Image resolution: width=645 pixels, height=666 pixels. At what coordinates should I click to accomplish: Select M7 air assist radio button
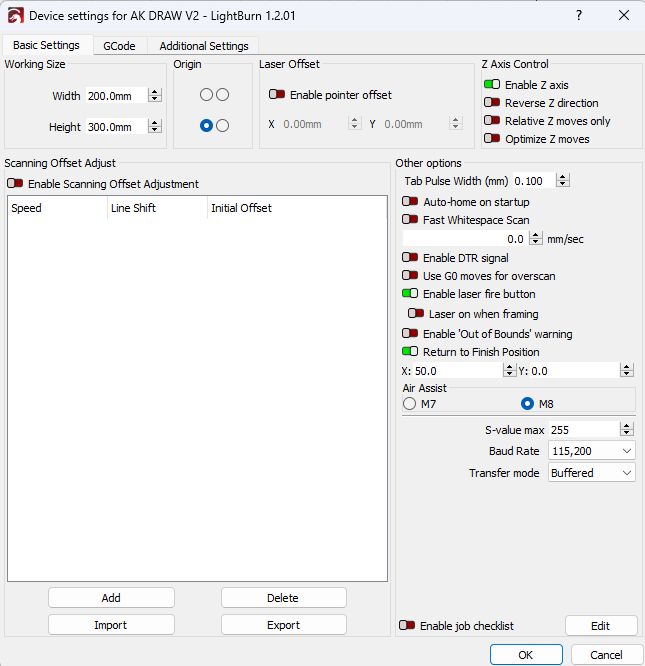click(x=409, y=404)
